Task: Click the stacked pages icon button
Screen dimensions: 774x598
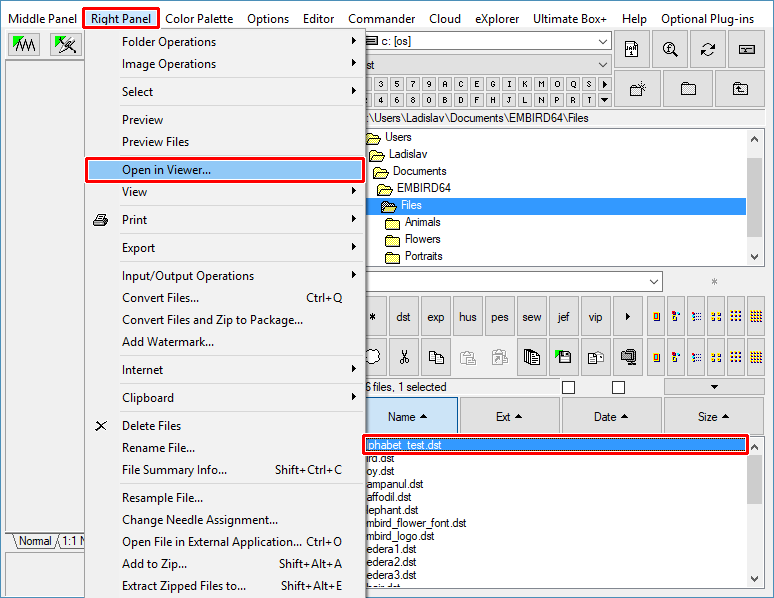Action: (532, 357)
